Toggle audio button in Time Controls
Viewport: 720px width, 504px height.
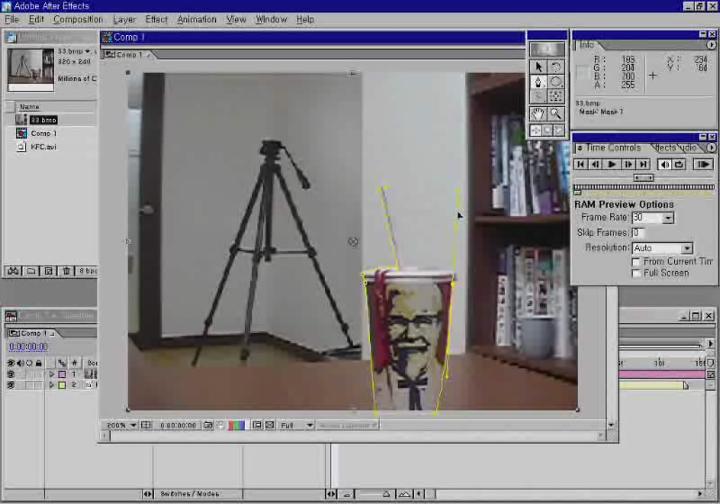[664, 164]
